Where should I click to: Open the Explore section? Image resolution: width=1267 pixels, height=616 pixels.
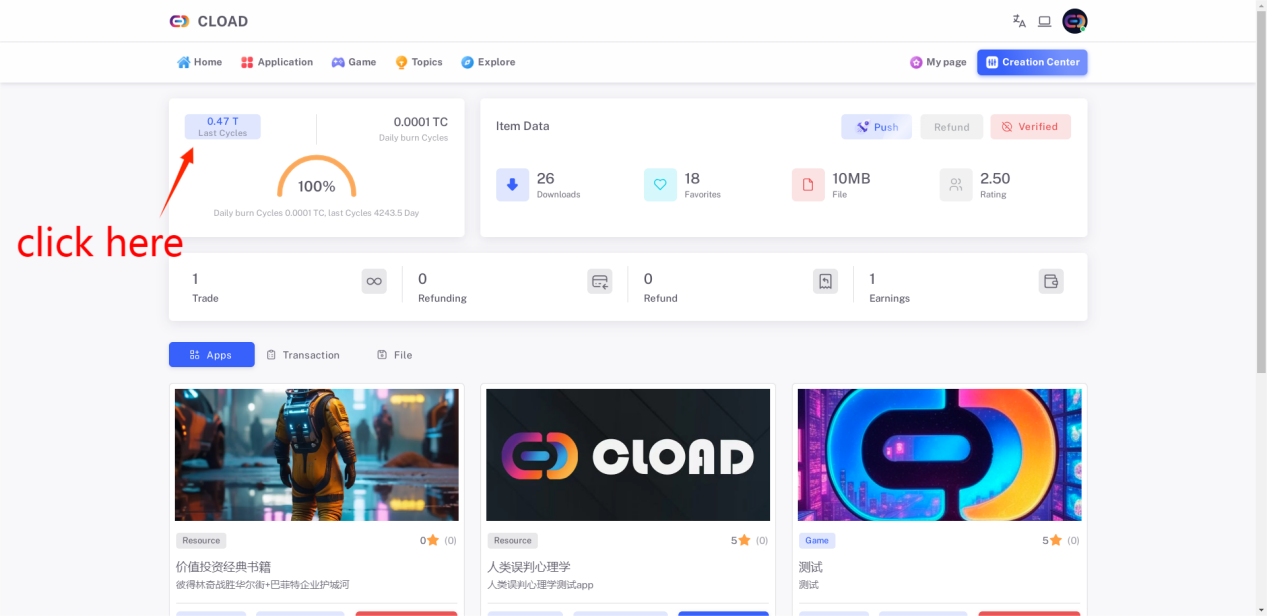coord(488,62)
